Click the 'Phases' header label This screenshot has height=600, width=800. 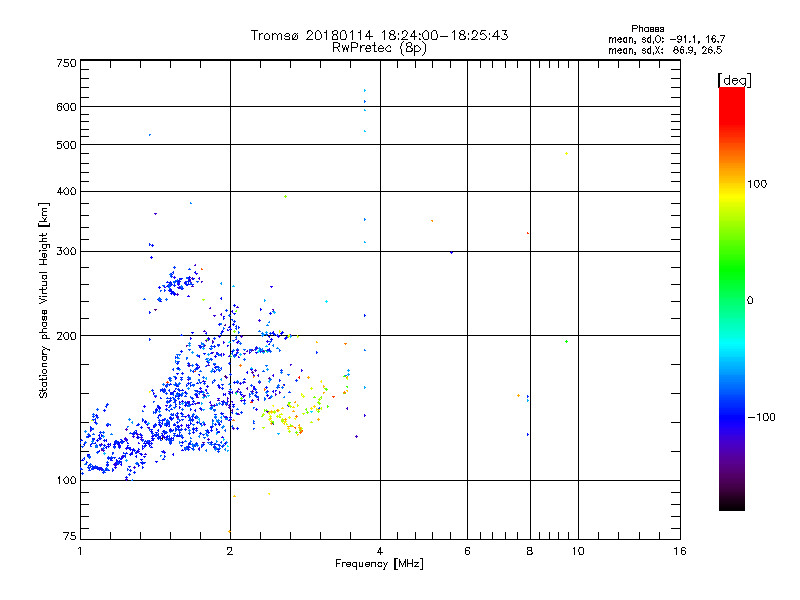coord(647,29)
